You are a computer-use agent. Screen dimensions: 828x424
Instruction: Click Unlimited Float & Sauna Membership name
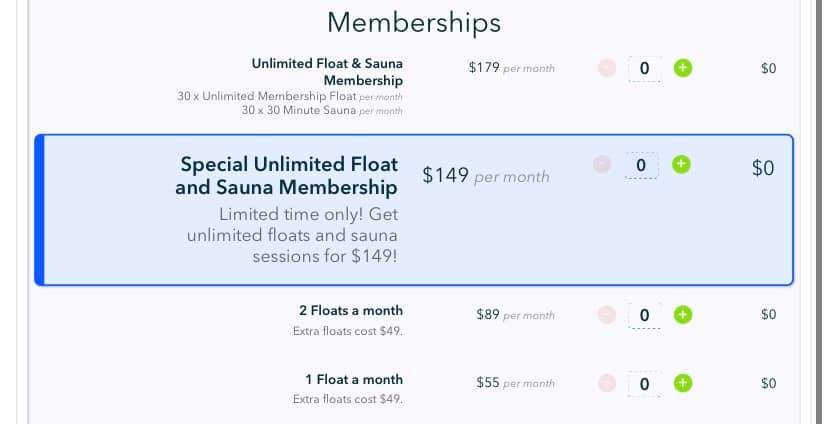(x=327, y=71)
